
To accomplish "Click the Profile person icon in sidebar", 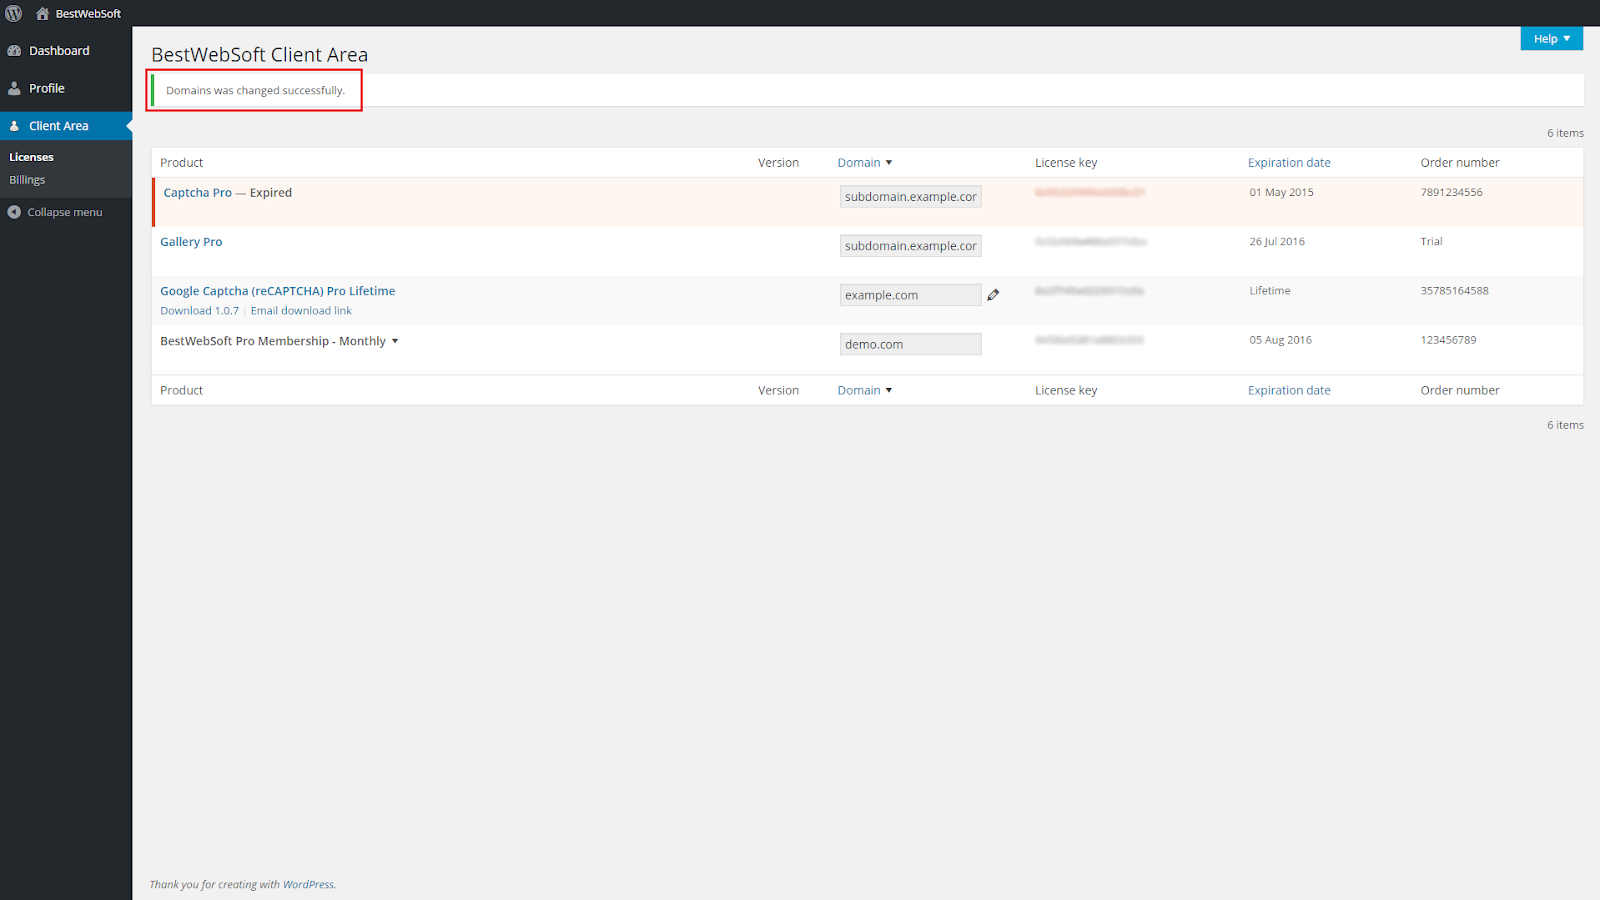I will point(14,88).
